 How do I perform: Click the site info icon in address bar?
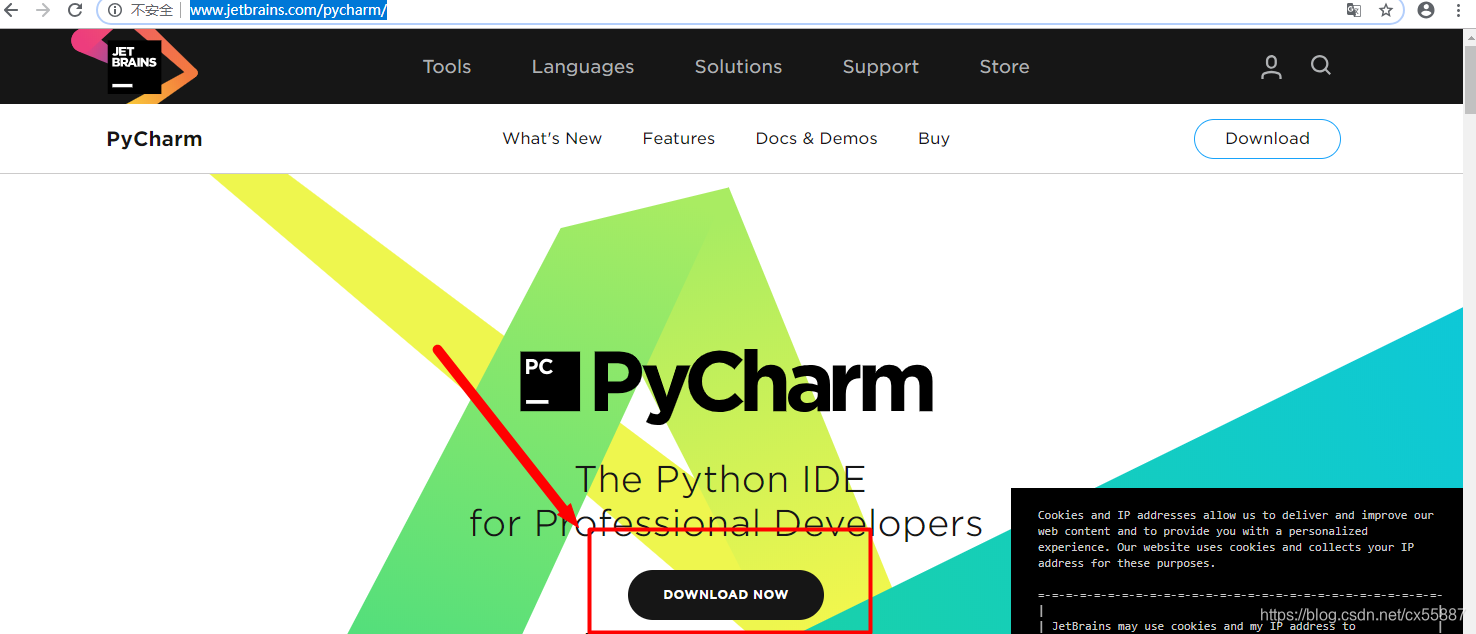coord(114,10)
